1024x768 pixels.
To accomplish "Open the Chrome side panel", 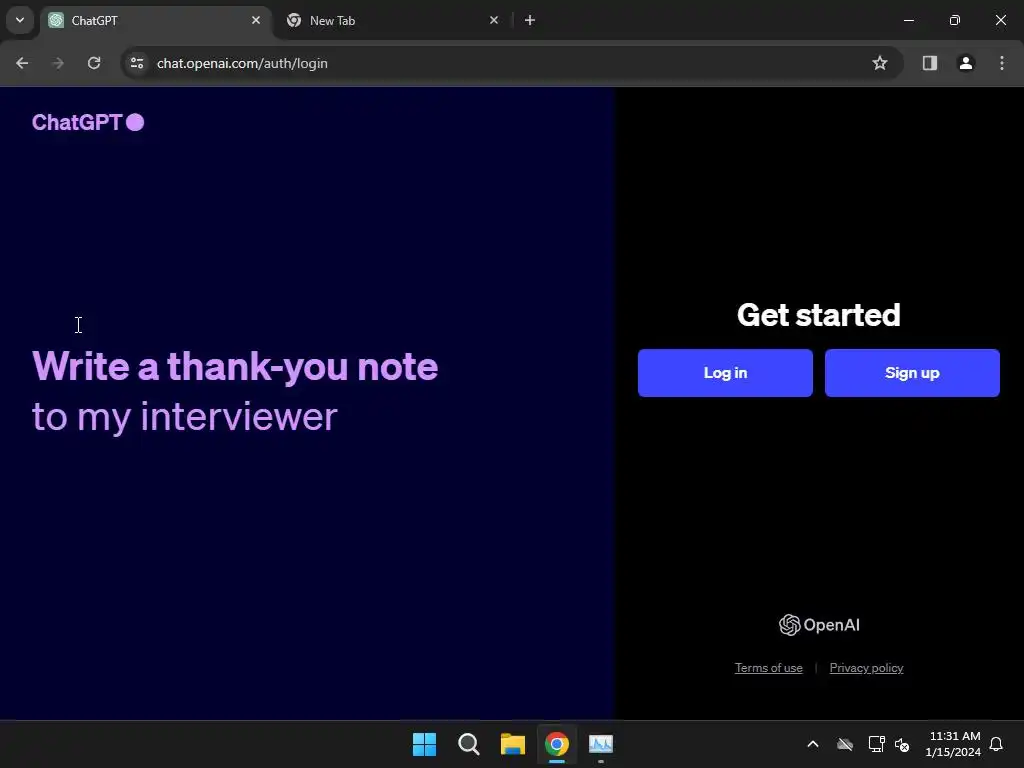I will click(x=929, y=63).
